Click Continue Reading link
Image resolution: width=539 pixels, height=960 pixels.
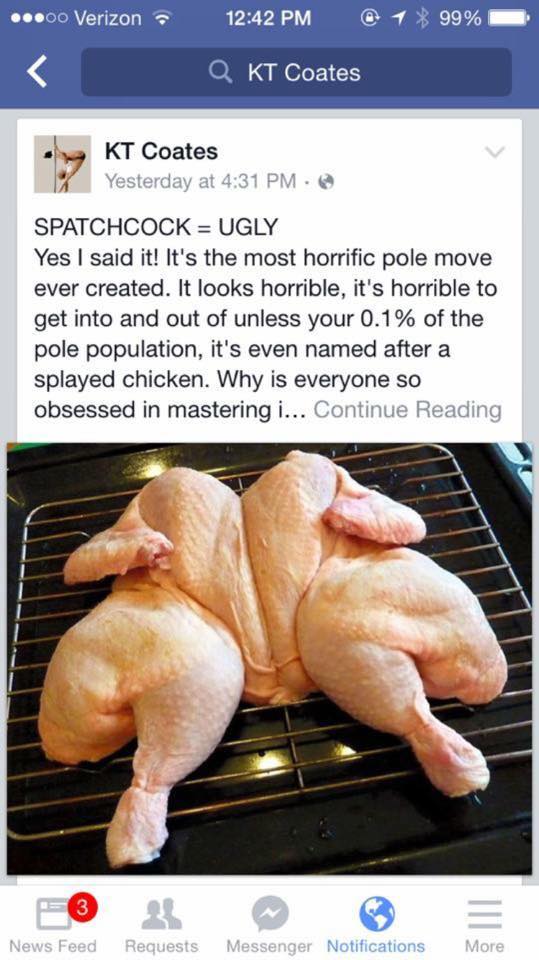(x=407, y=410)
